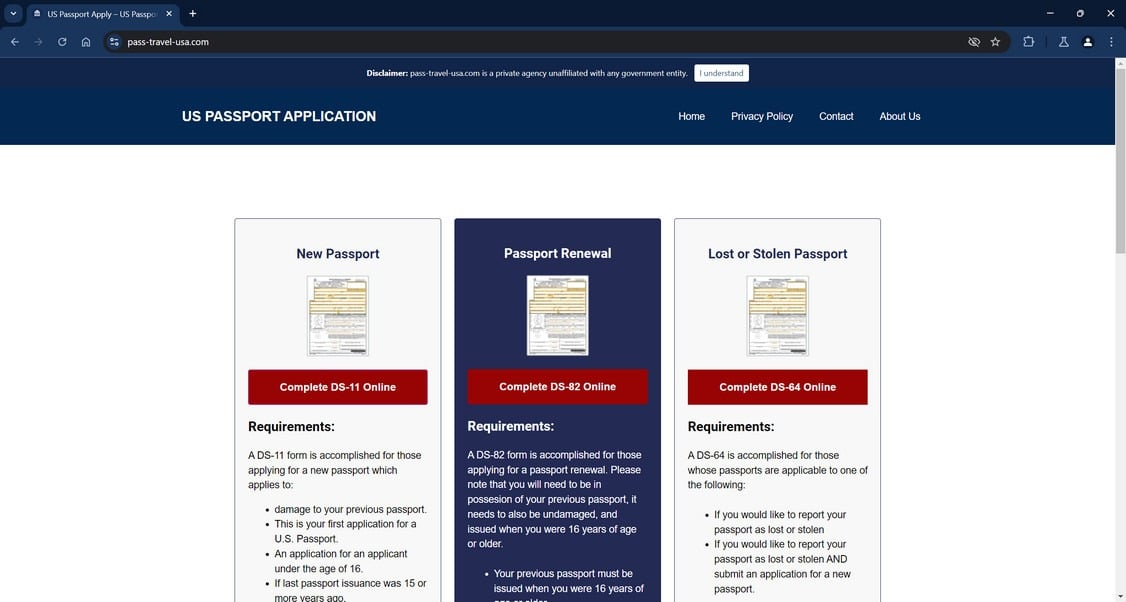This screenshot has width=1126, height=602.
Task: Click inside the address bar
Action: 300,41
